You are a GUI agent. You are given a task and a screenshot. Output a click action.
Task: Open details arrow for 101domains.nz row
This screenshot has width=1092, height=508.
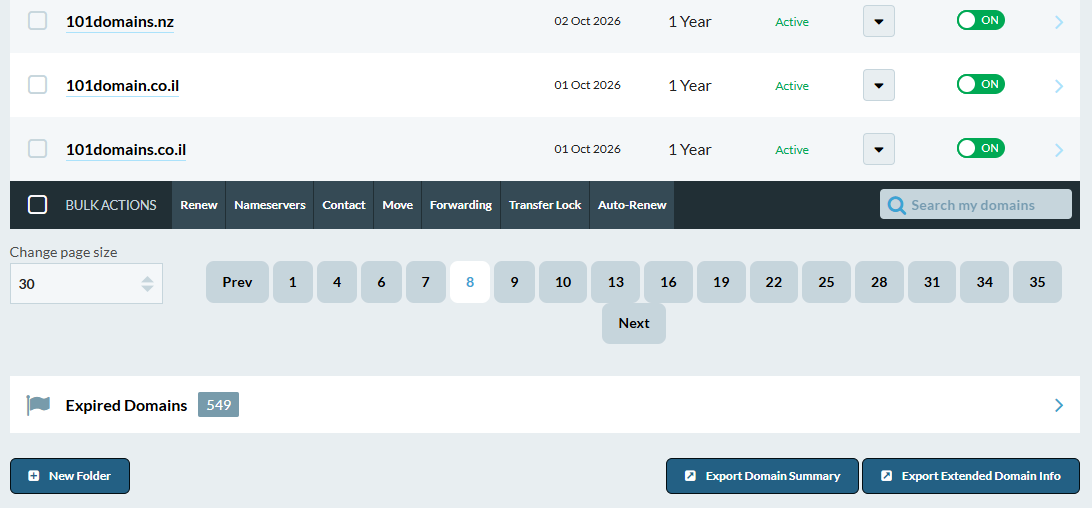(x=1059, y=22)
